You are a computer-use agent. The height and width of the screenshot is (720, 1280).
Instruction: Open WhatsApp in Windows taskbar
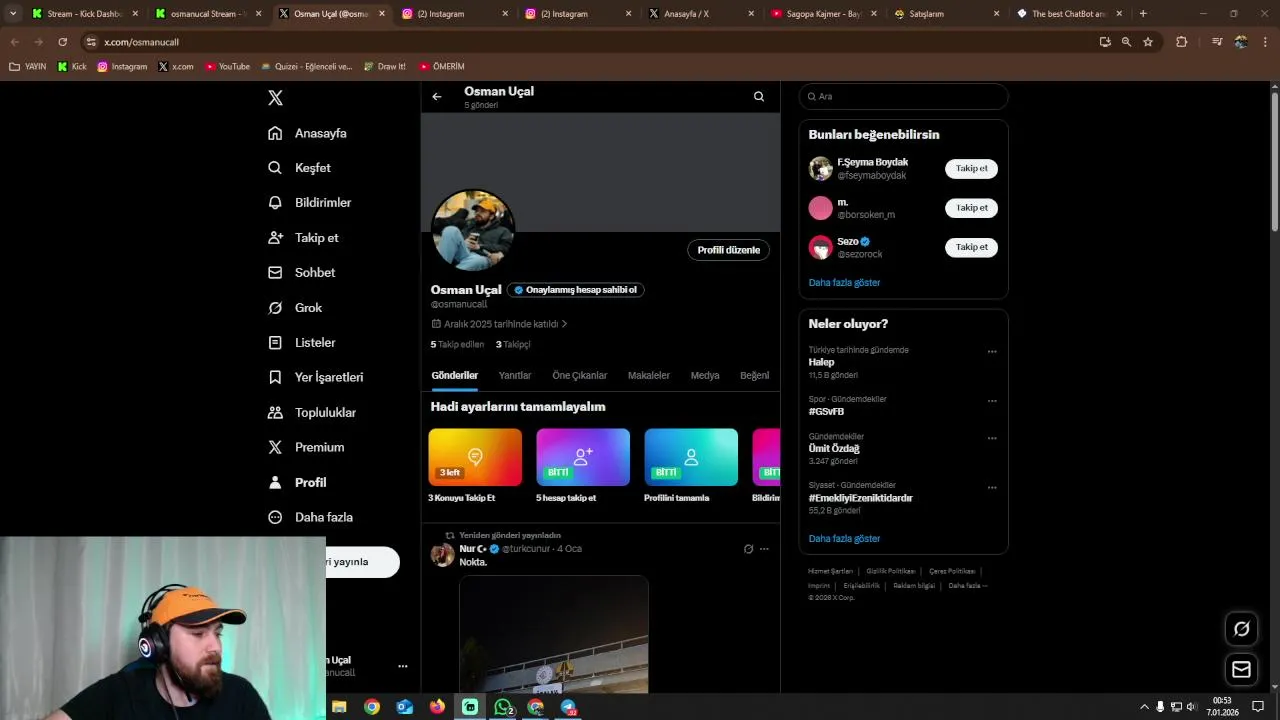click(x=503, y=707)
